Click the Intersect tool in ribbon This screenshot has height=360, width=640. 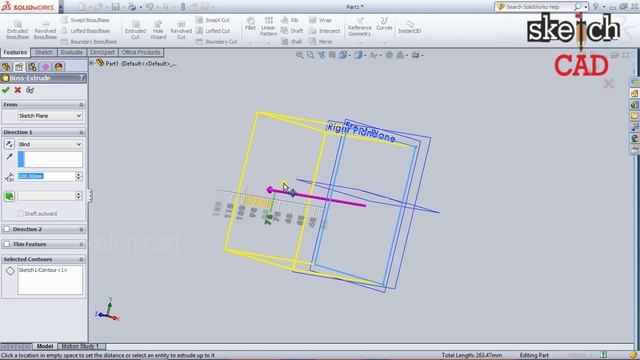[324, 31]
